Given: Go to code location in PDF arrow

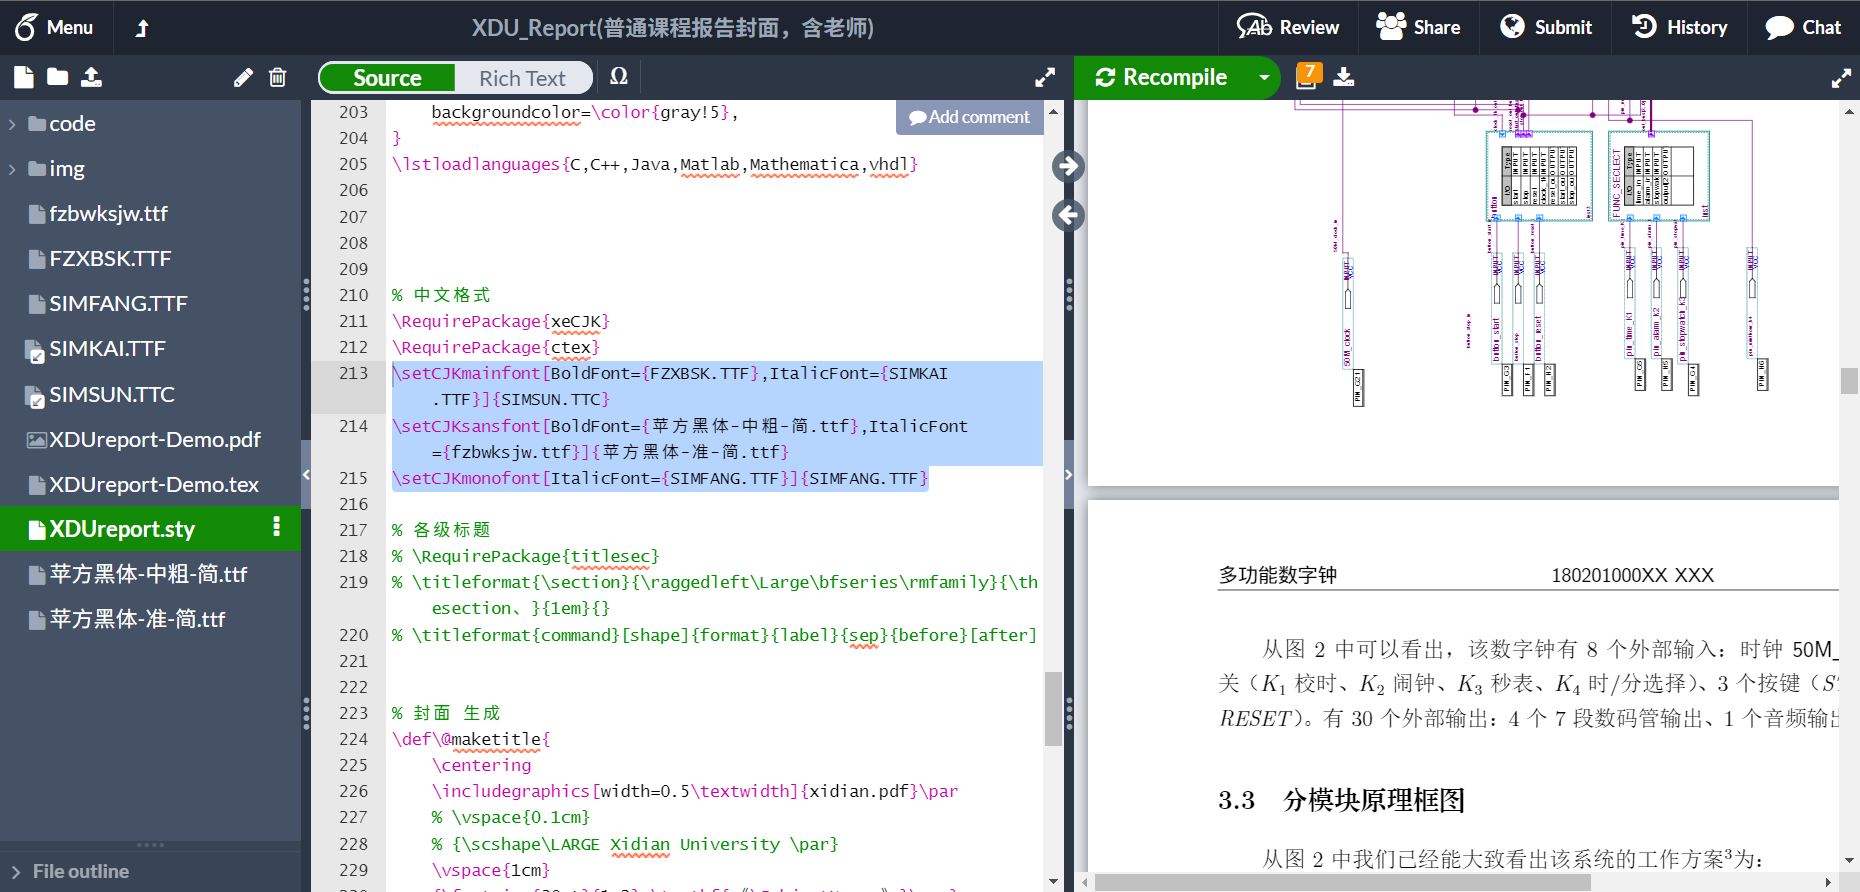Looking at the screenshot, I should tap(1068, 166).
